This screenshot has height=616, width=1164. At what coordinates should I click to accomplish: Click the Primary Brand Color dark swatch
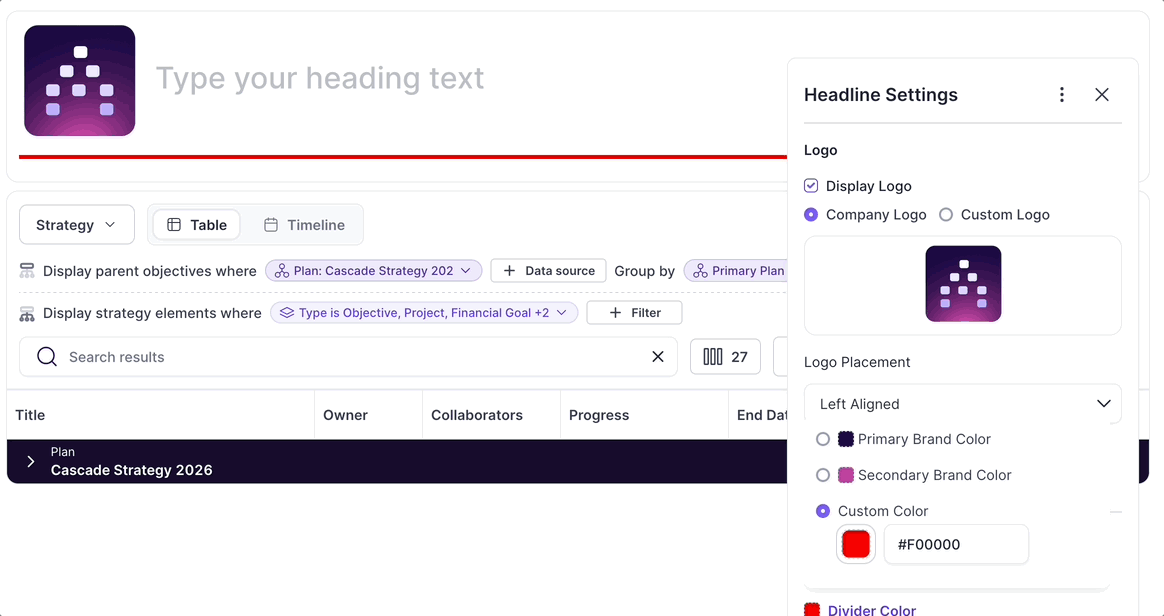coord(846,439)
